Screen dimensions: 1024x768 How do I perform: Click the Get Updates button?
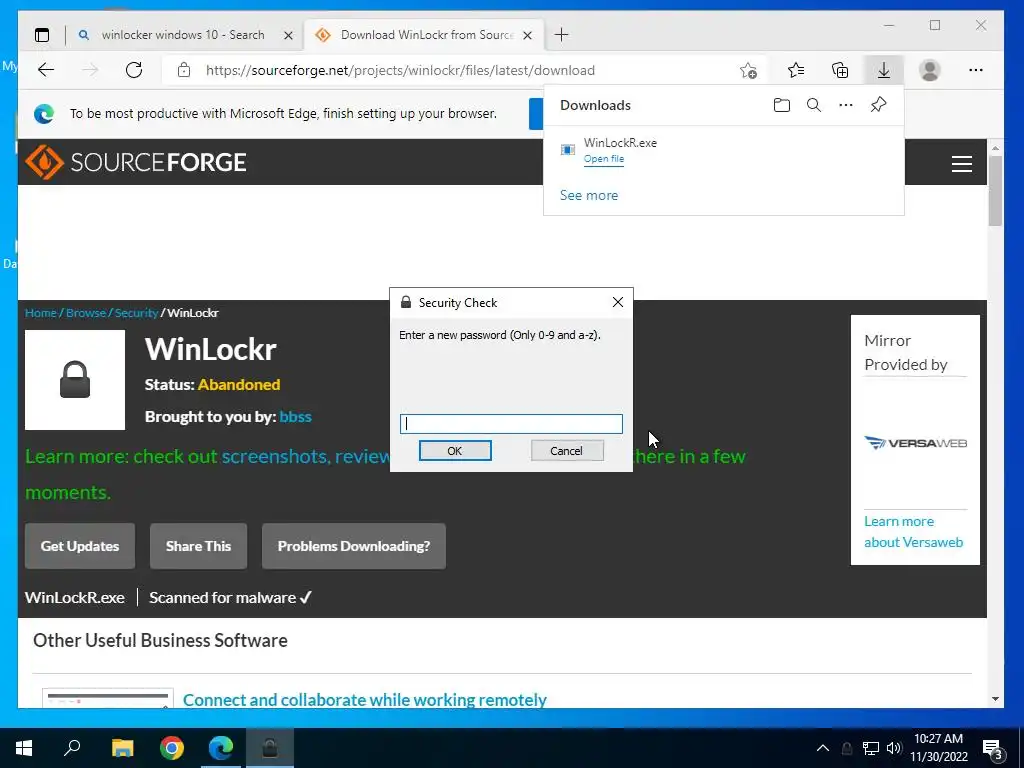[80, 546]
